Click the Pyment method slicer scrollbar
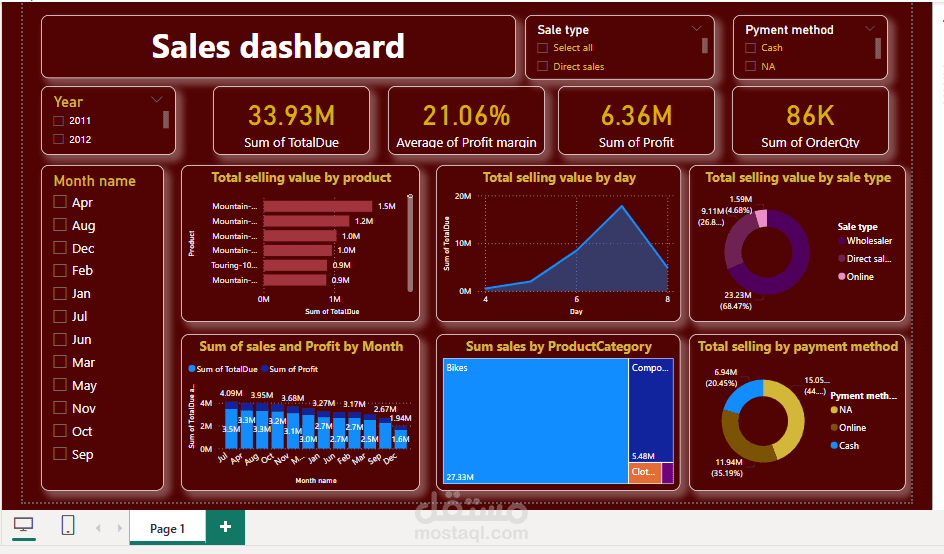Screen dimensions: 944x554 878,49
